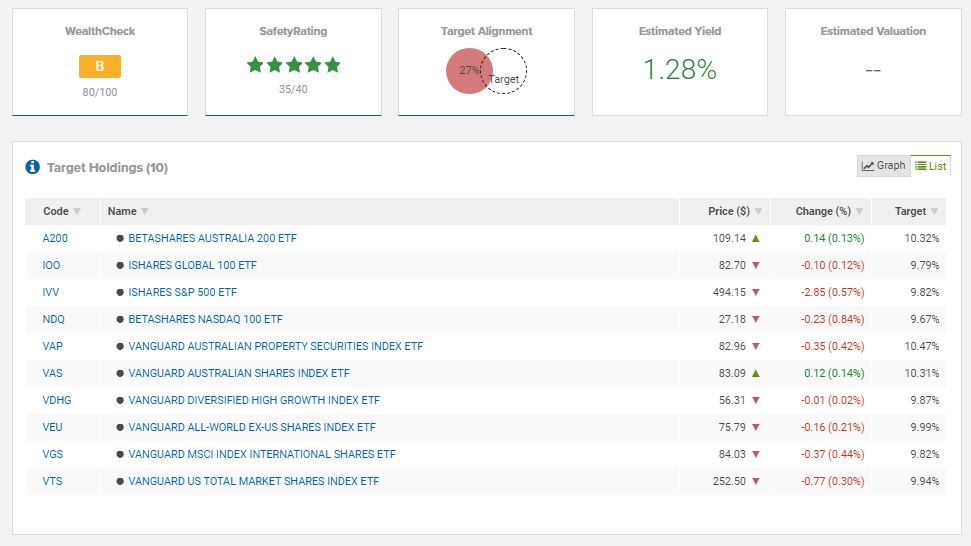Viewport: 971px width, 546px height.
Task: Open ISHARES S&P 500 ETF link
Action: click(183, 292)
